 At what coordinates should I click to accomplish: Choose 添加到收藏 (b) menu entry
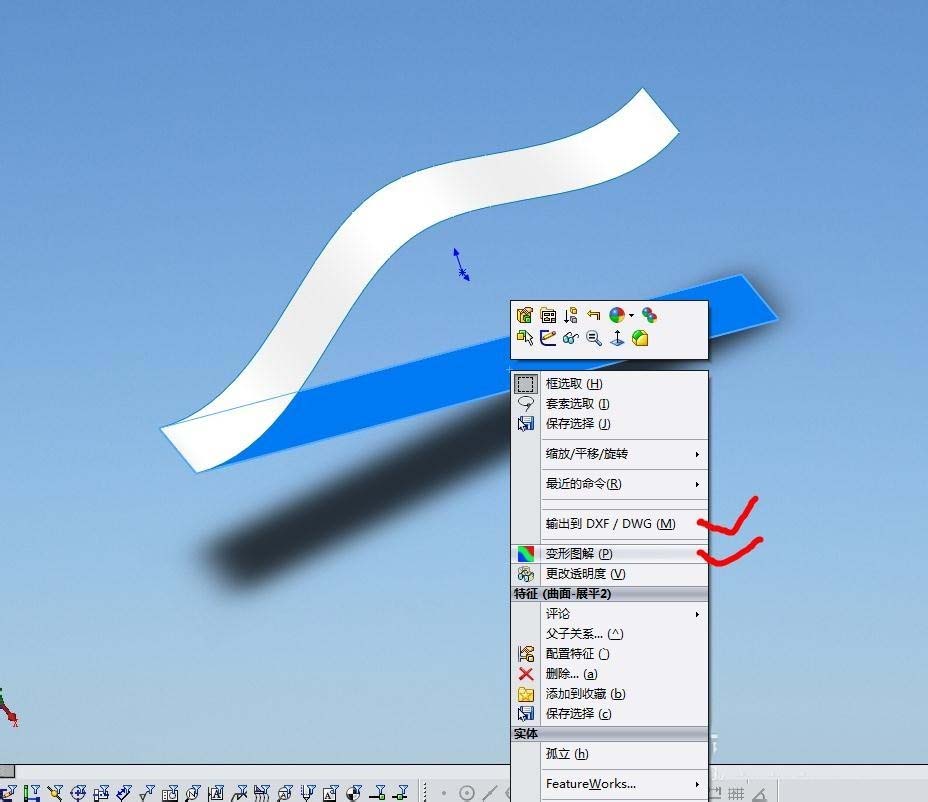(x=610, y=694)
